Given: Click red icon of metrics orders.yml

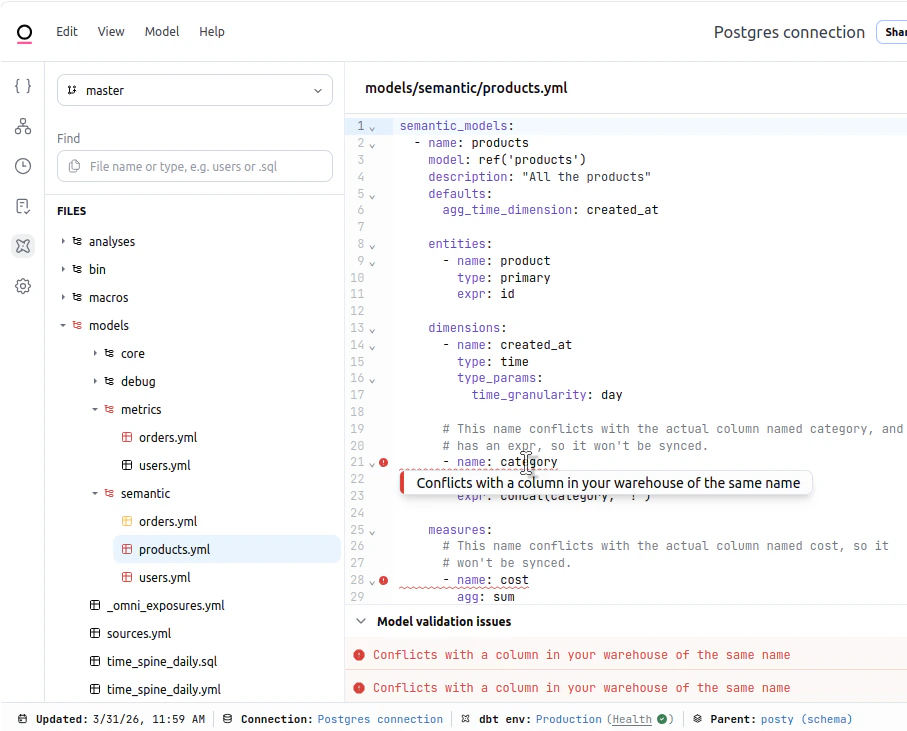Looking at the screenshot, I should click(127, 437).
